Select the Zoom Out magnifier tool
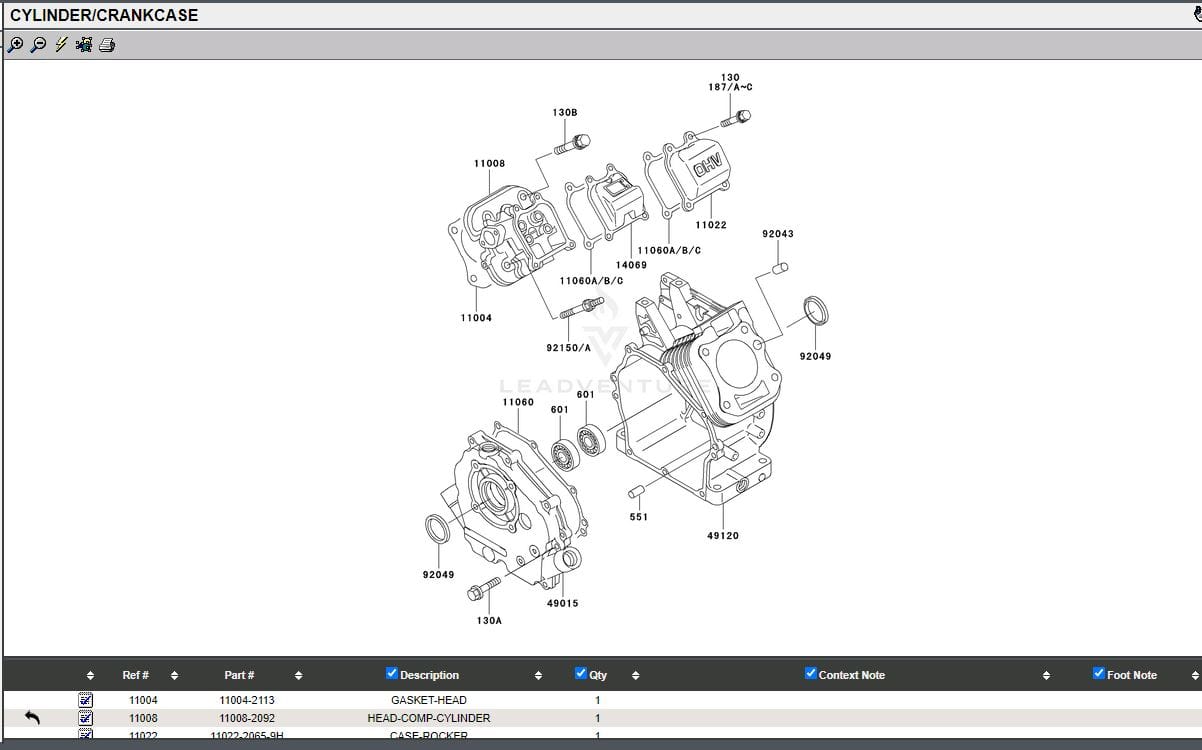 tap(37, 44)
